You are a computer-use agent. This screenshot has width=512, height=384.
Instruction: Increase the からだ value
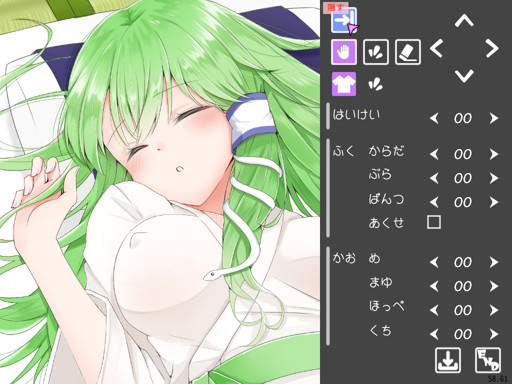click(x=494, y=154)
